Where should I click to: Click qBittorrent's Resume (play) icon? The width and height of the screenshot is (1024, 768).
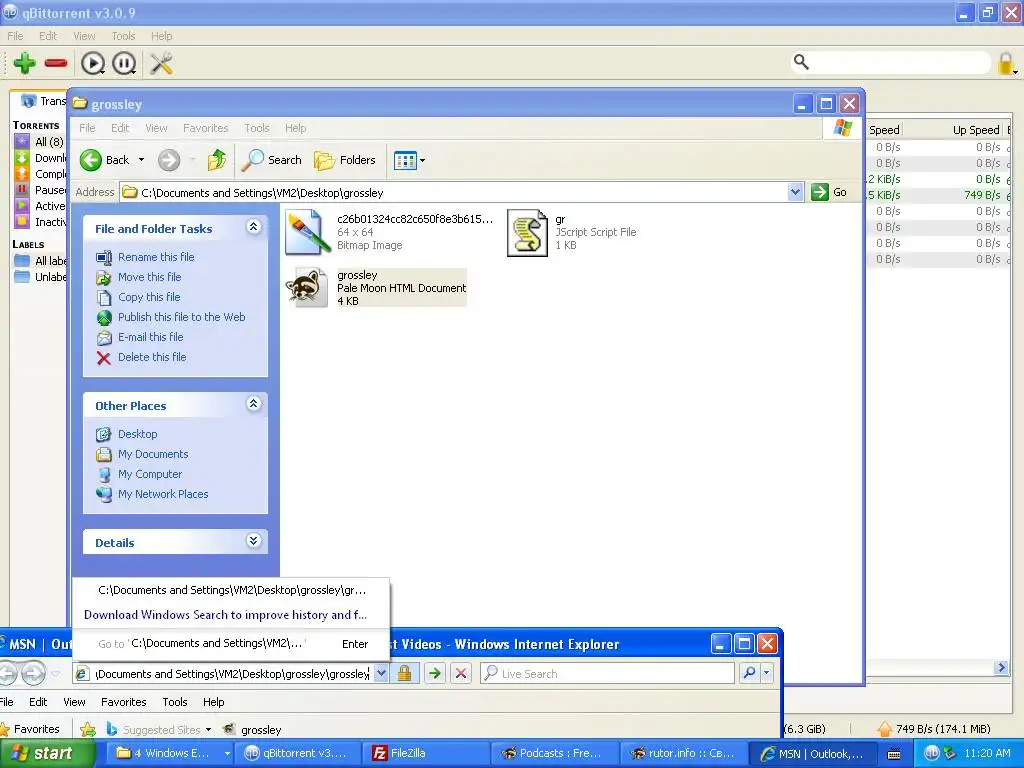[93, 63]
